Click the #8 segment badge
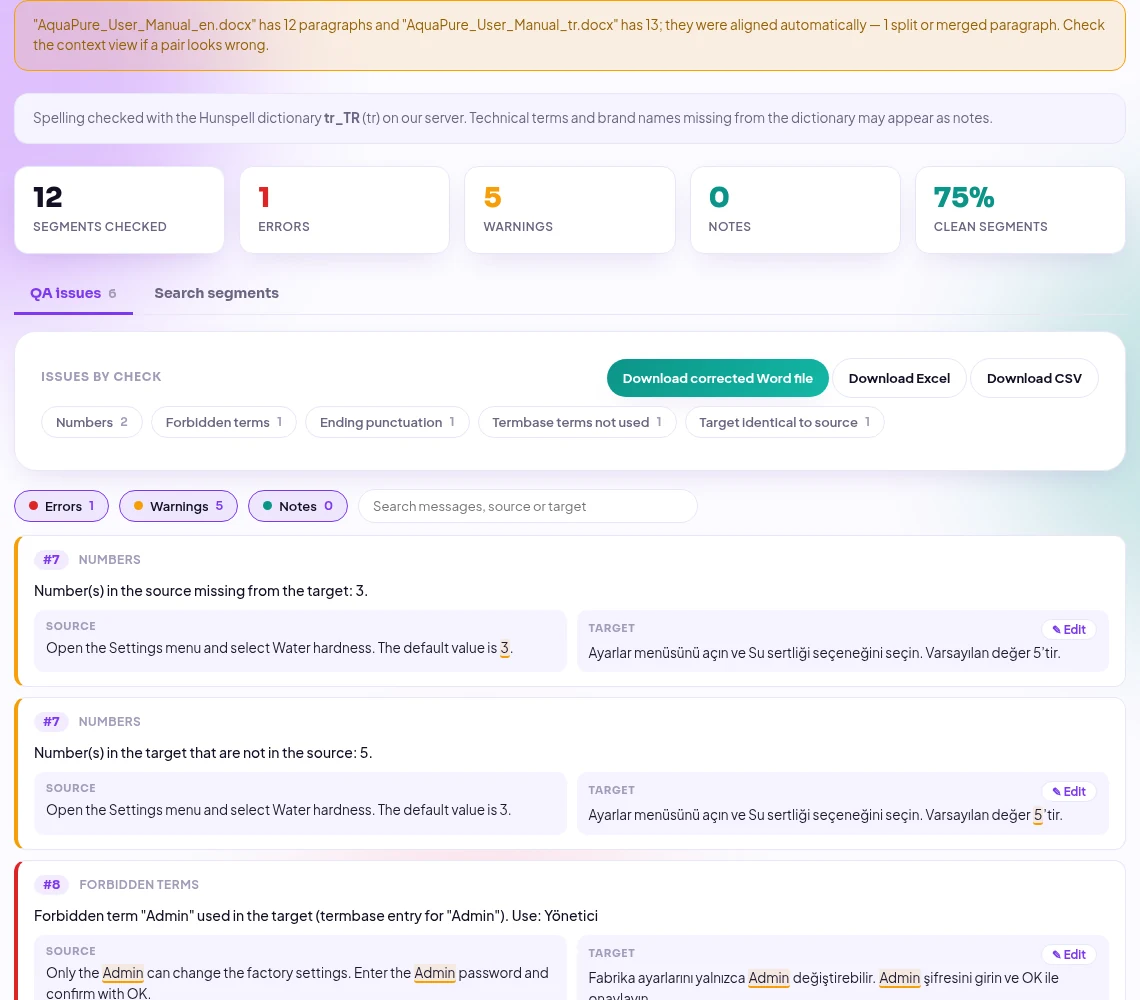This screenshot has width=1140, height=1000. point(52,885)
